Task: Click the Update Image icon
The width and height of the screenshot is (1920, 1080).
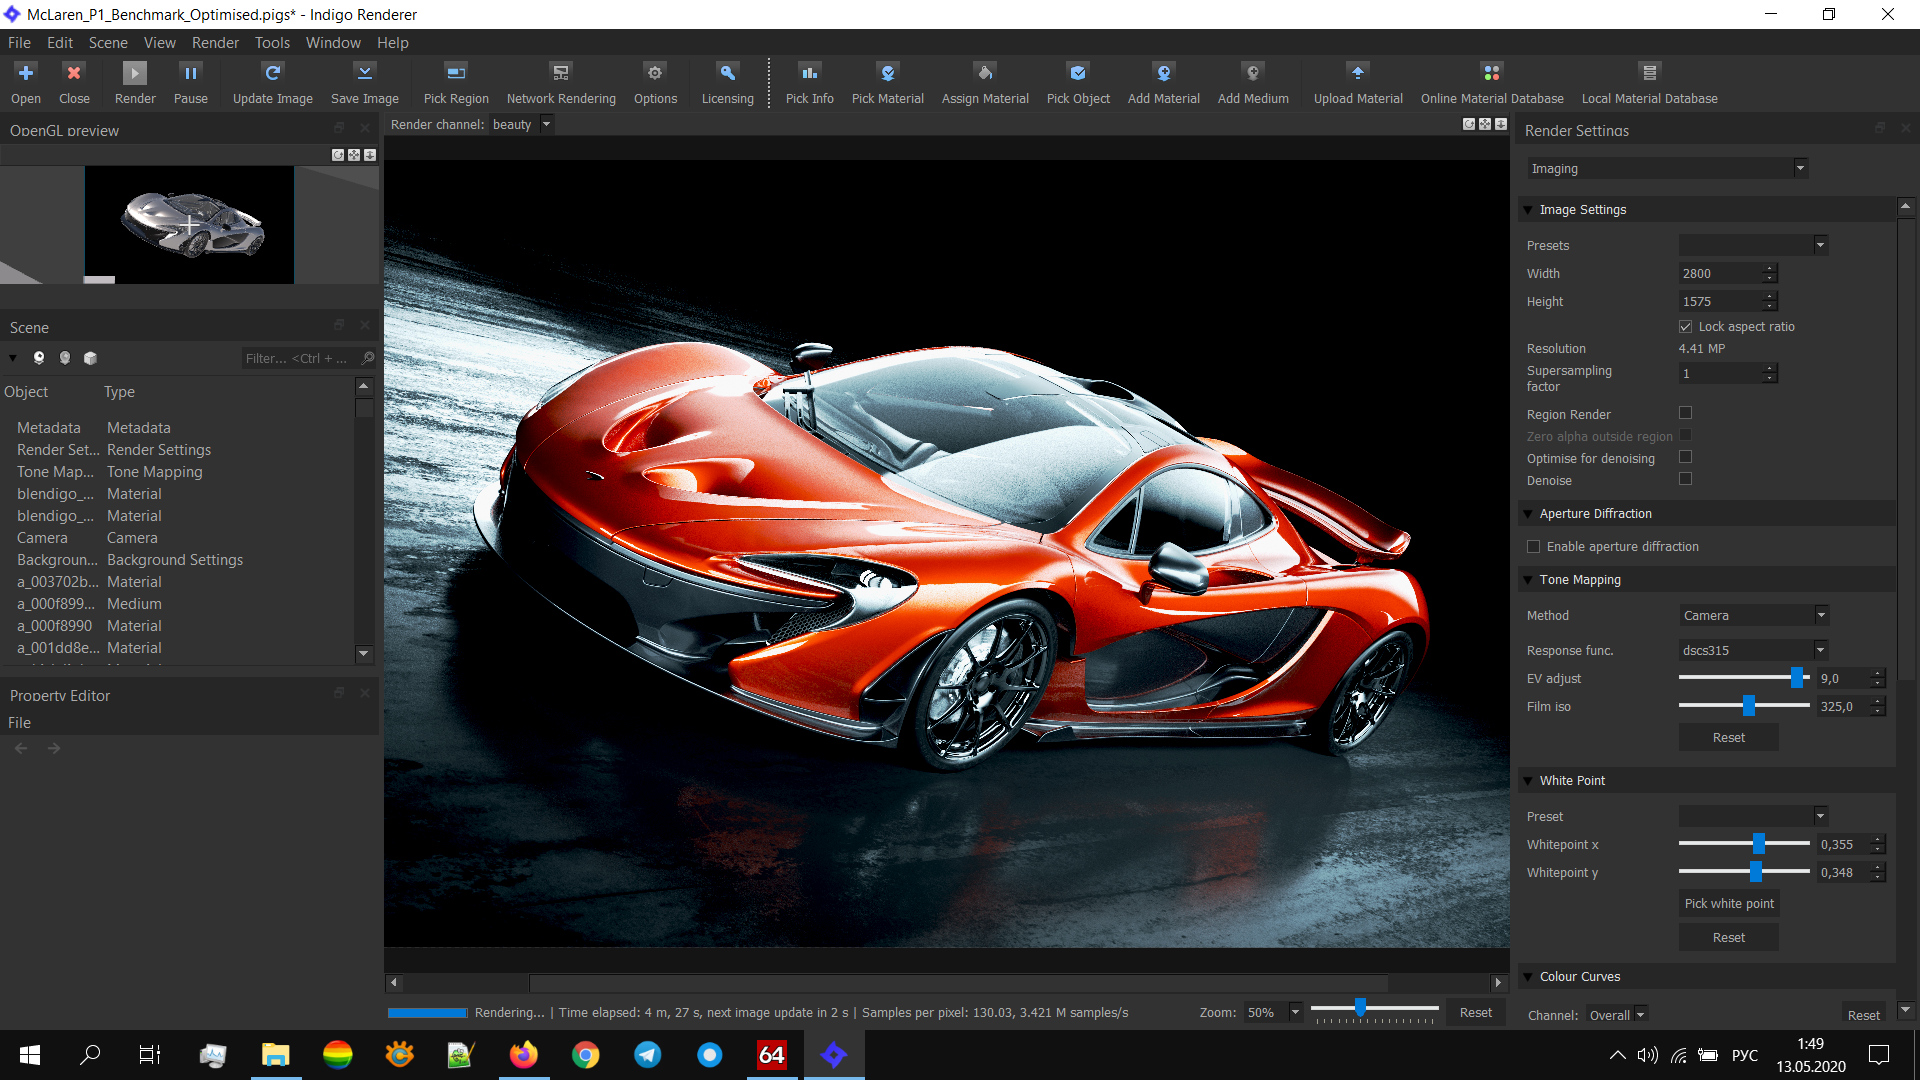Action: (x=272, y=73)
